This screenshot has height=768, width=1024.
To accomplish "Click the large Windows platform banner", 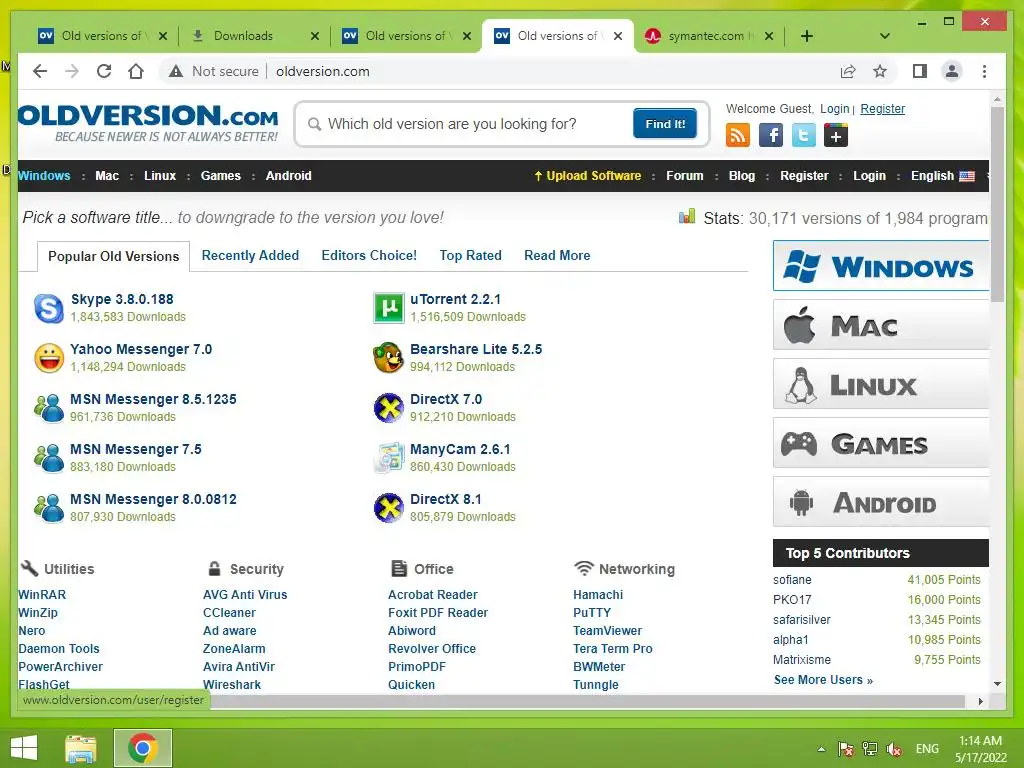I will click(x=881, y=266).
